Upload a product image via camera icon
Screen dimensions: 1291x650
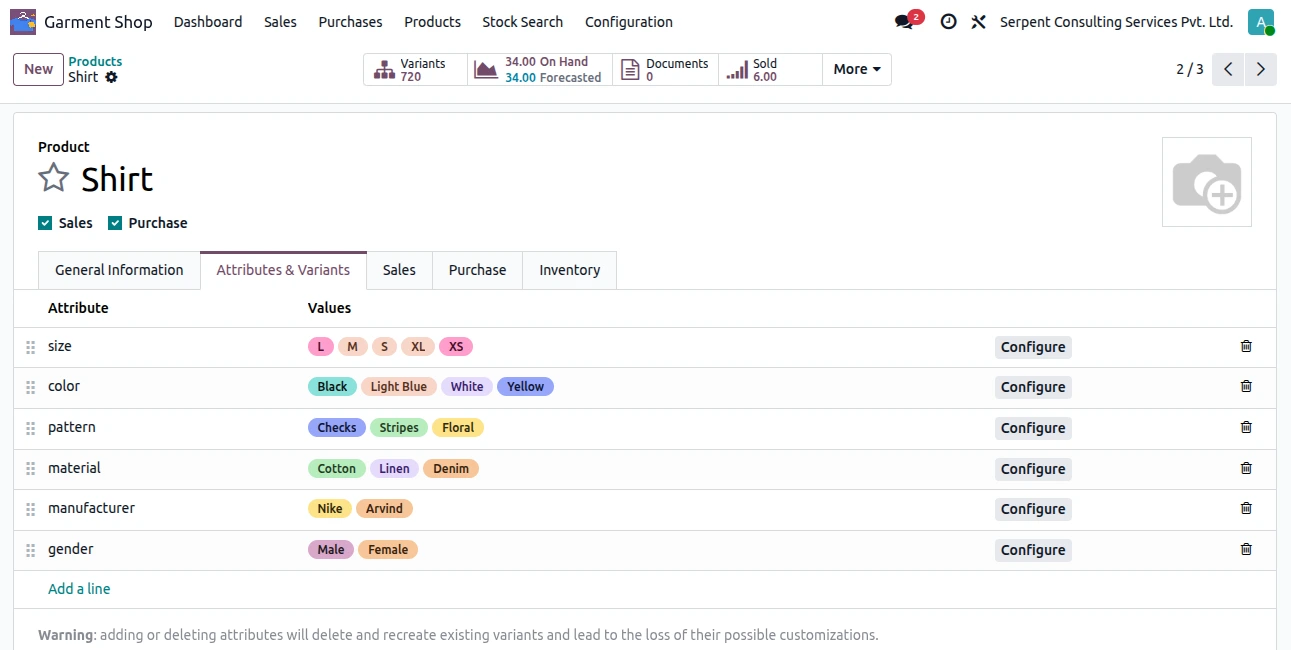point(1207,182)
